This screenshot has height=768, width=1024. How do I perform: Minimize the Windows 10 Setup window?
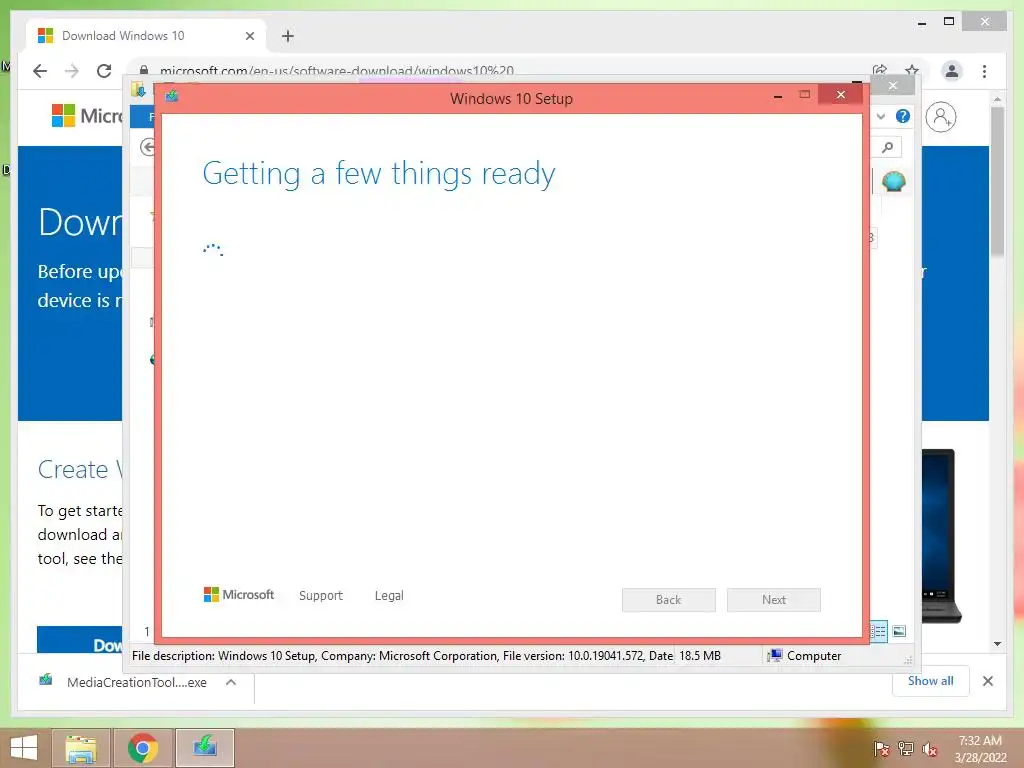778,96
